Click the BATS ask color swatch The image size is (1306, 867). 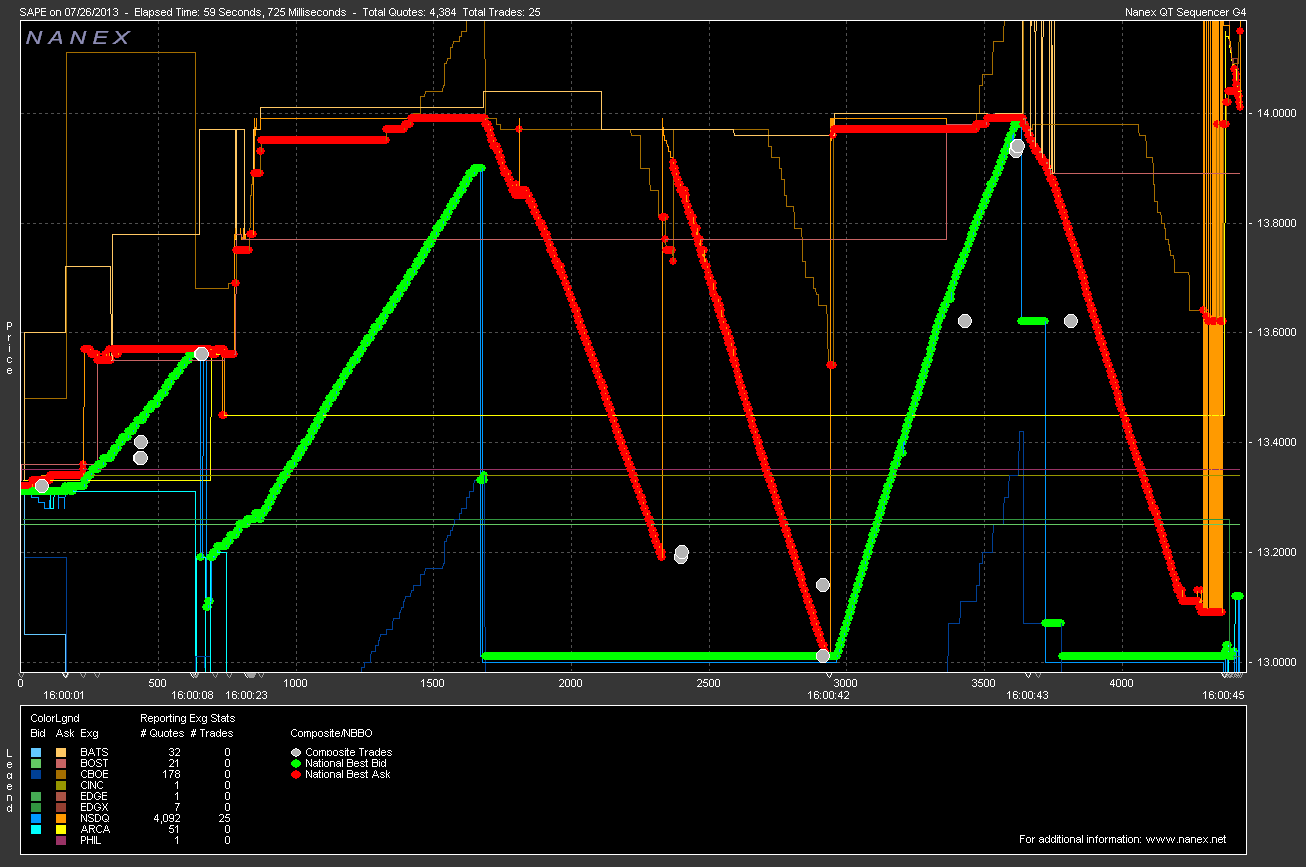point(61,752)
